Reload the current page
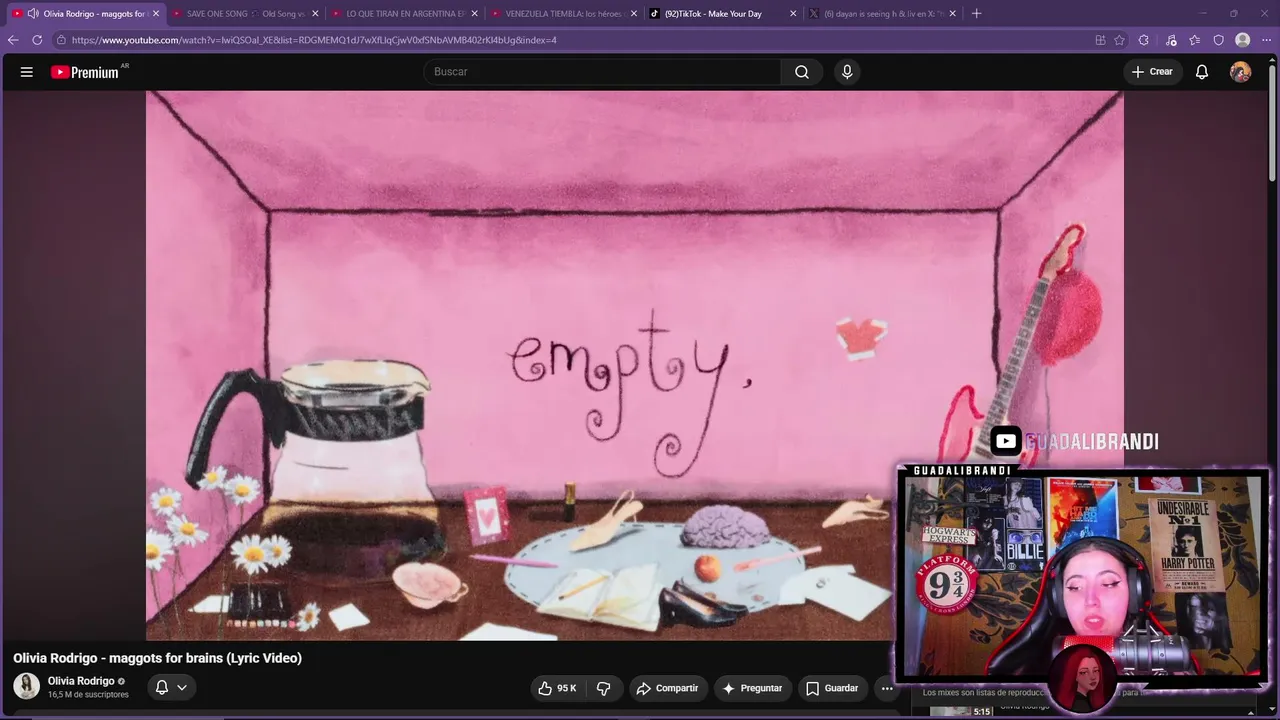 (37, 40)
